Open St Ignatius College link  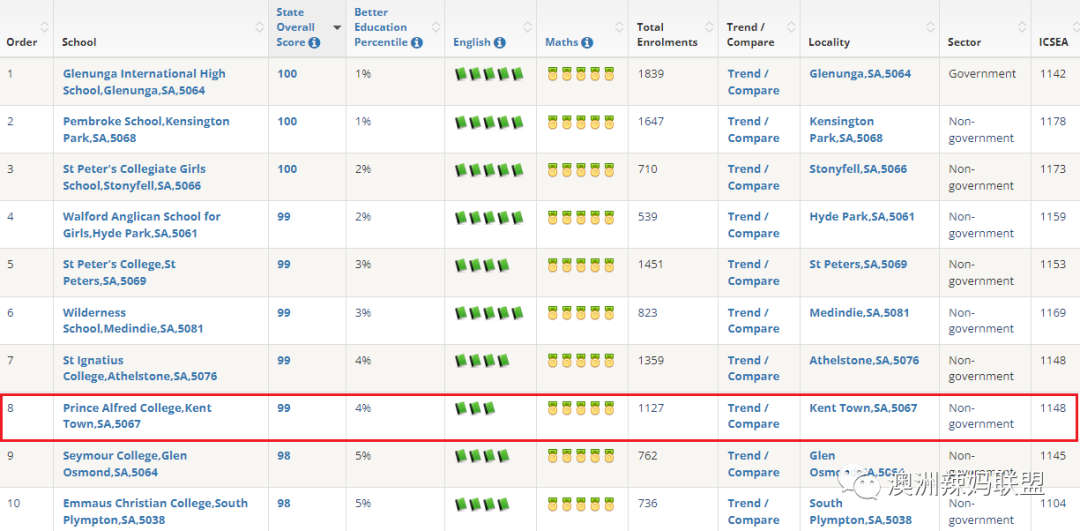coord(140,368)
